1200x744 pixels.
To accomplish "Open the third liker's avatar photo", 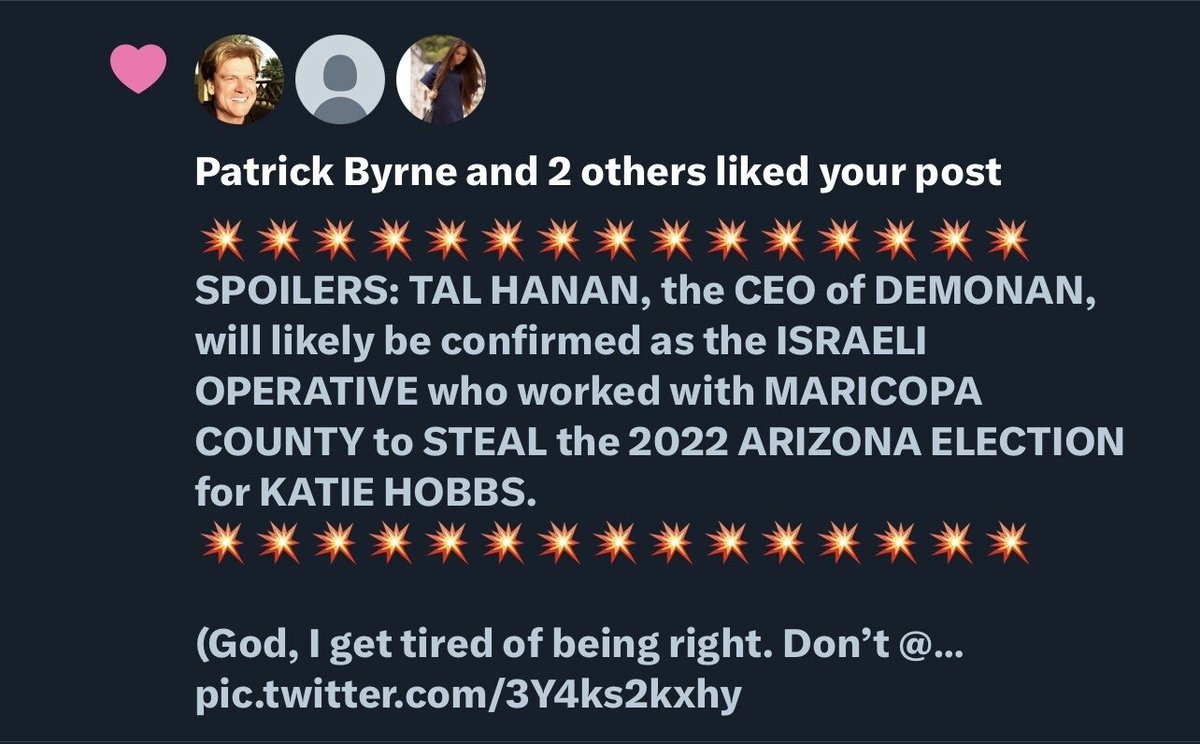I will (441, 79).
